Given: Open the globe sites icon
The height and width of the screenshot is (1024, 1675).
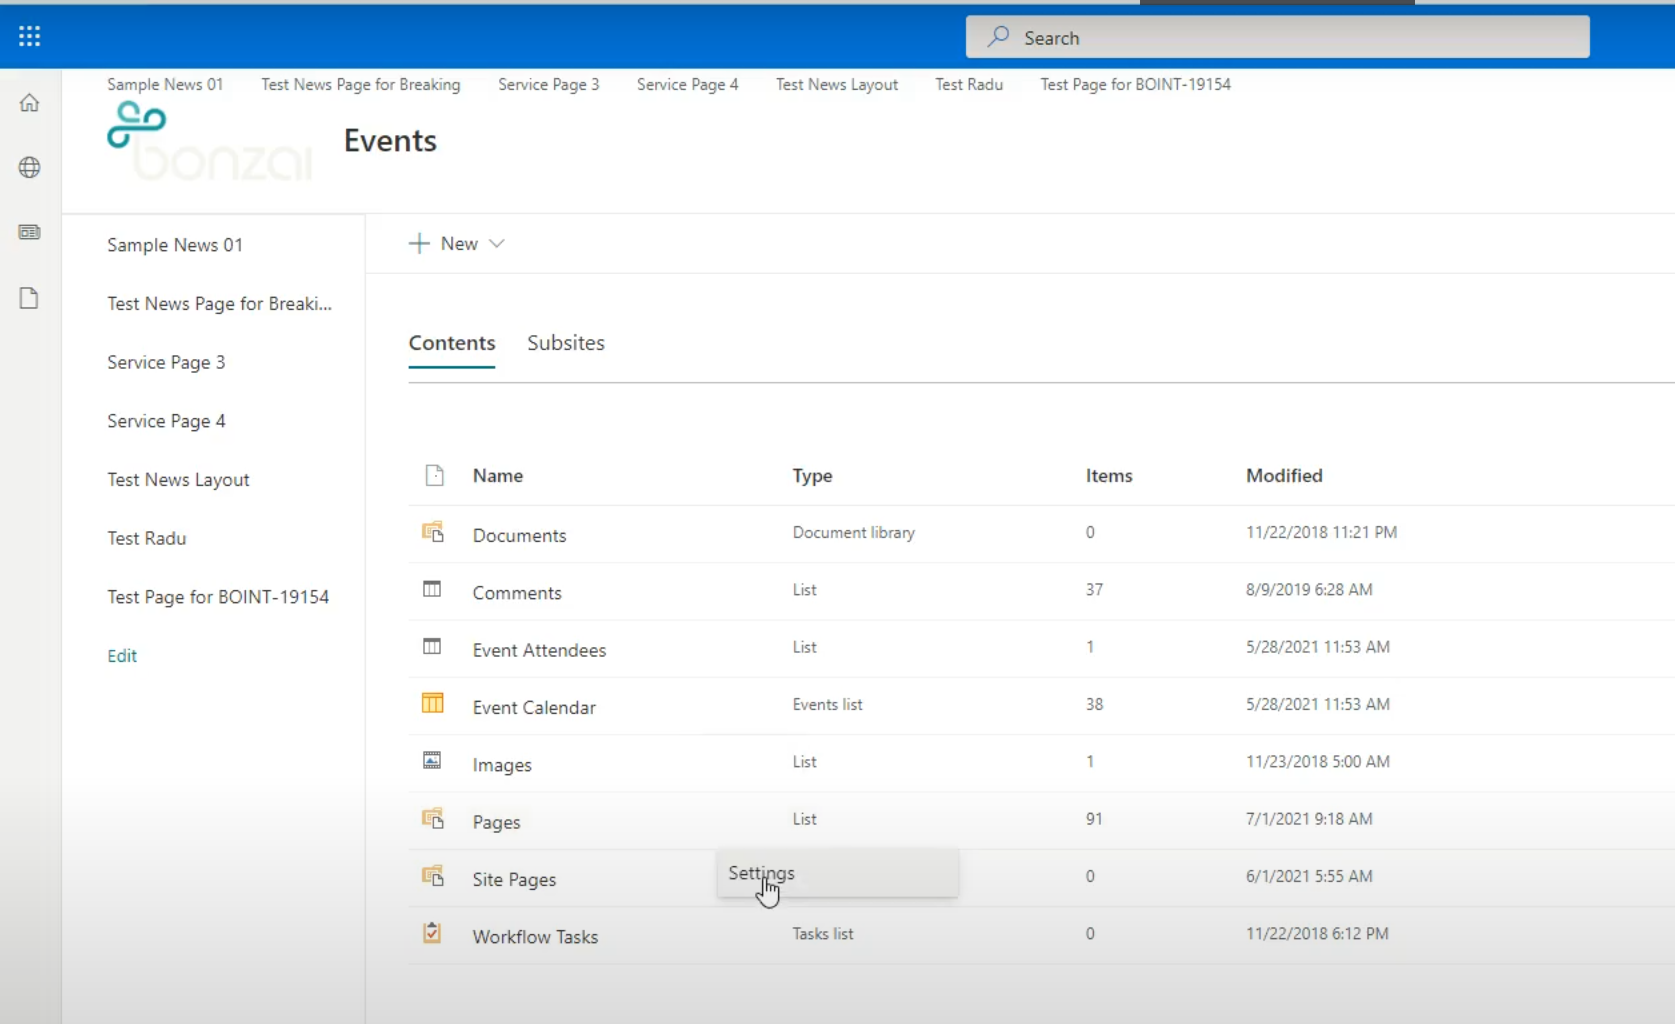Looking at the screenshot, I should point(29,167).
